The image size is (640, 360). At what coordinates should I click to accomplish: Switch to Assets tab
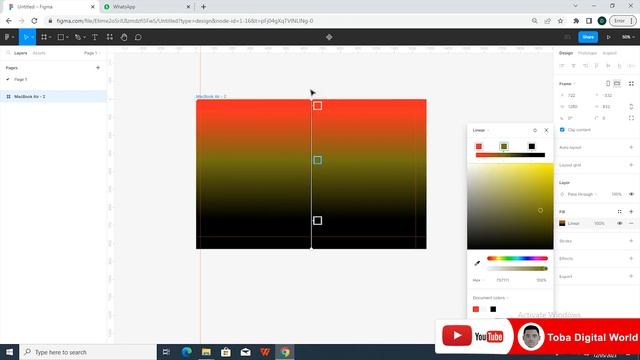39,53
